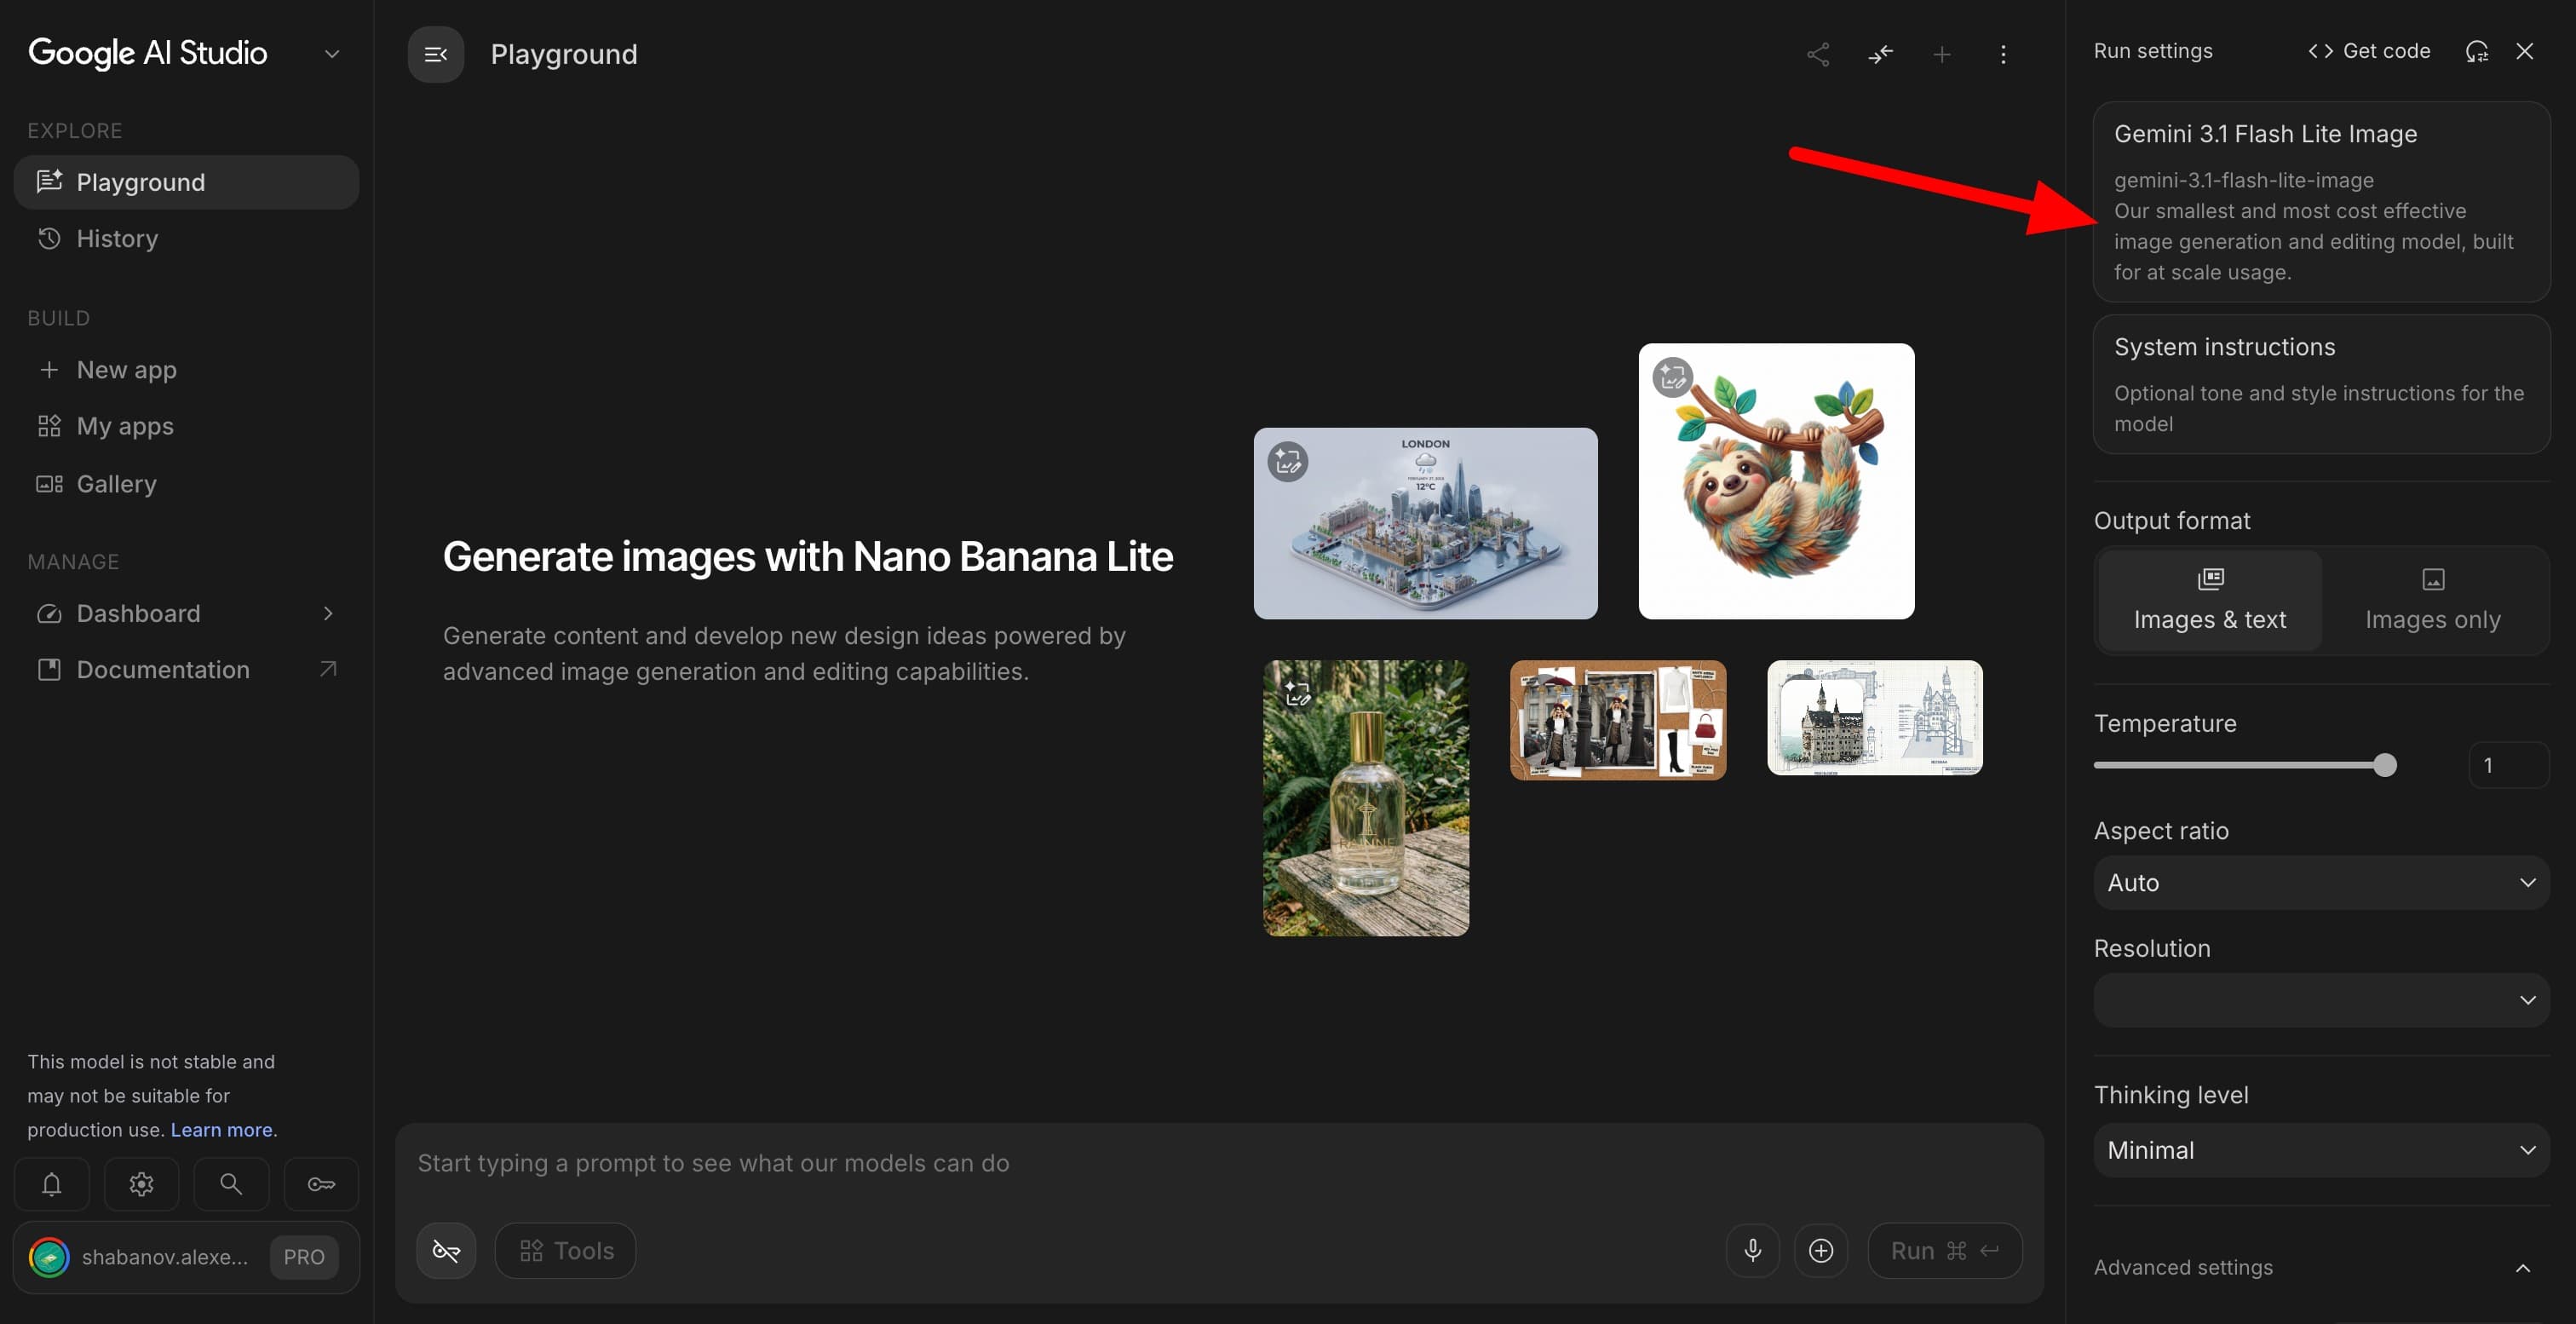
Task: Click the Temperature slider handle
Action: coord(2385,765)
